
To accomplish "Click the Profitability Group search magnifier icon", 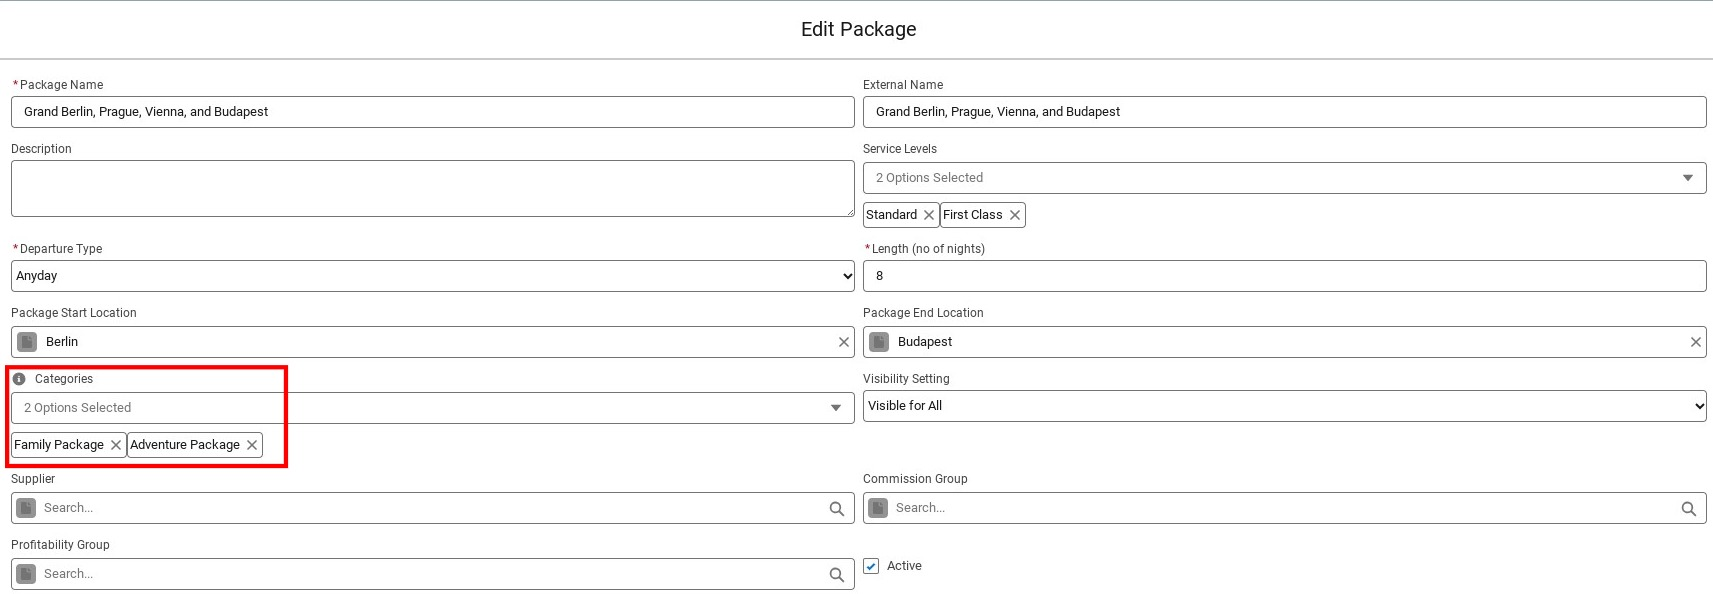I will (x=837, y=575).
